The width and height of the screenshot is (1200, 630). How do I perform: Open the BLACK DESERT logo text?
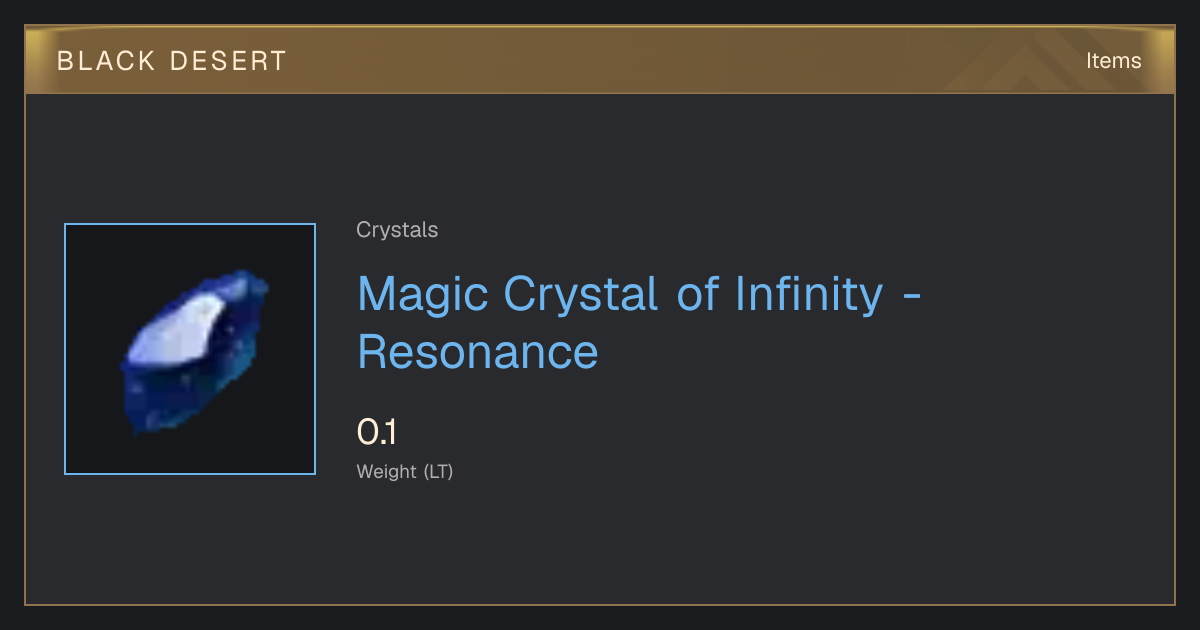tap(172, 61)
